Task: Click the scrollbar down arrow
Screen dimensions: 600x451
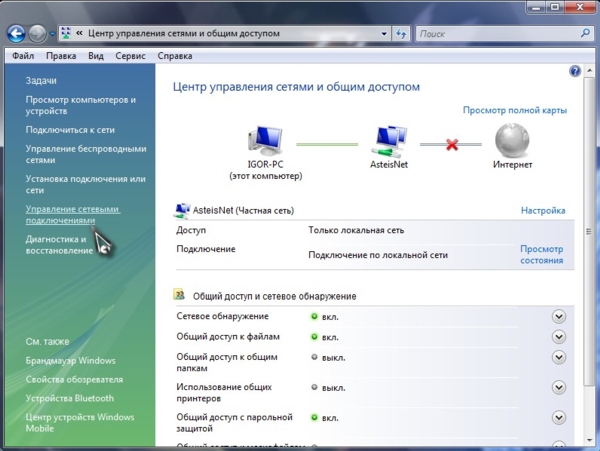Action: point(589,440)
